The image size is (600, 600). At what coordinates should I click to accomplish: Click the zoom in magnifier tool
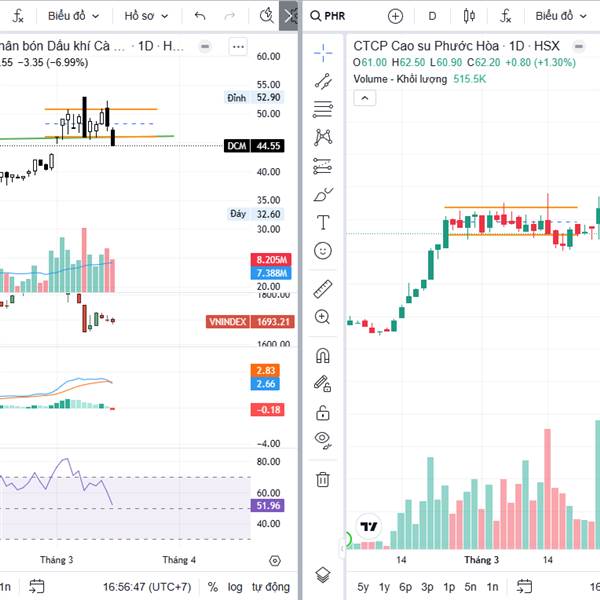323,317
